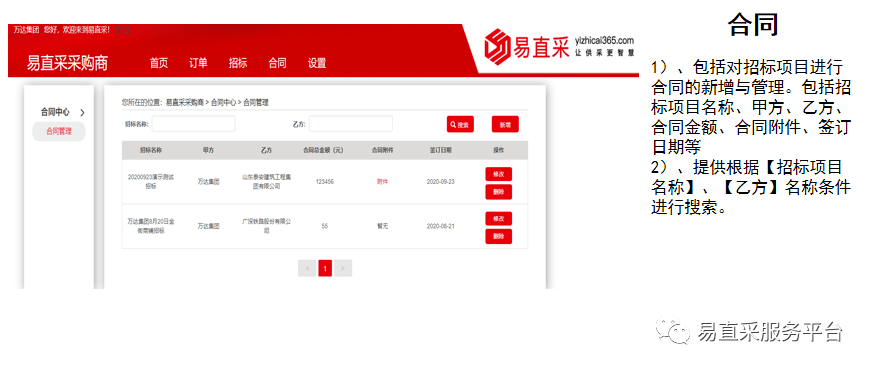Click the 搜索 search button

(x=460, y=125)
